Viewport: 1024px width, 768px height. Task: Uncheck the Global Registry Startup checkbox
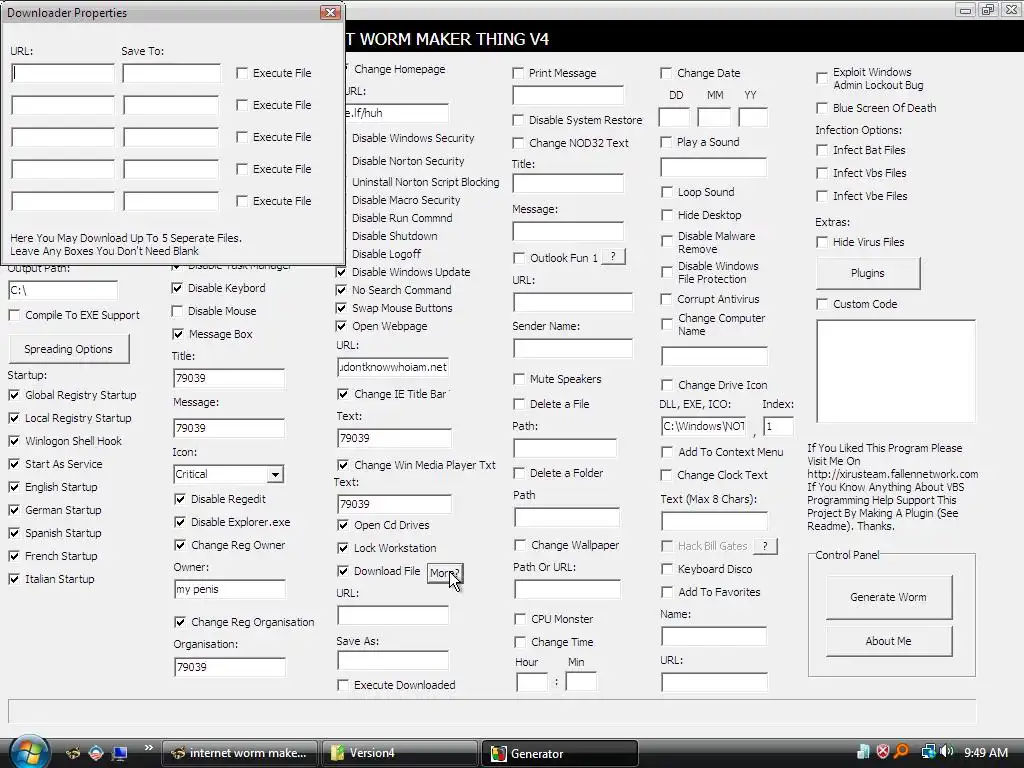click(14, 395)
